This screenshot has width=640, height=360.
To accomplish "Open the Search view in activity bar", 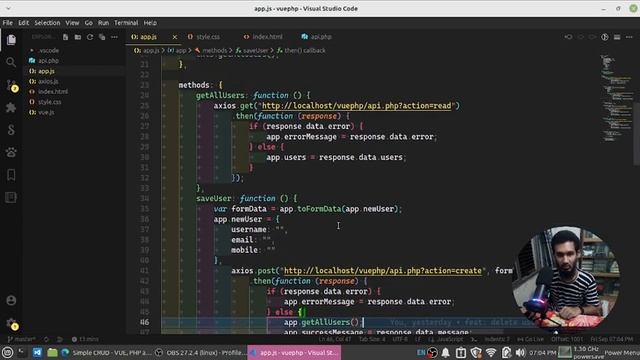I will coord(11,62).
